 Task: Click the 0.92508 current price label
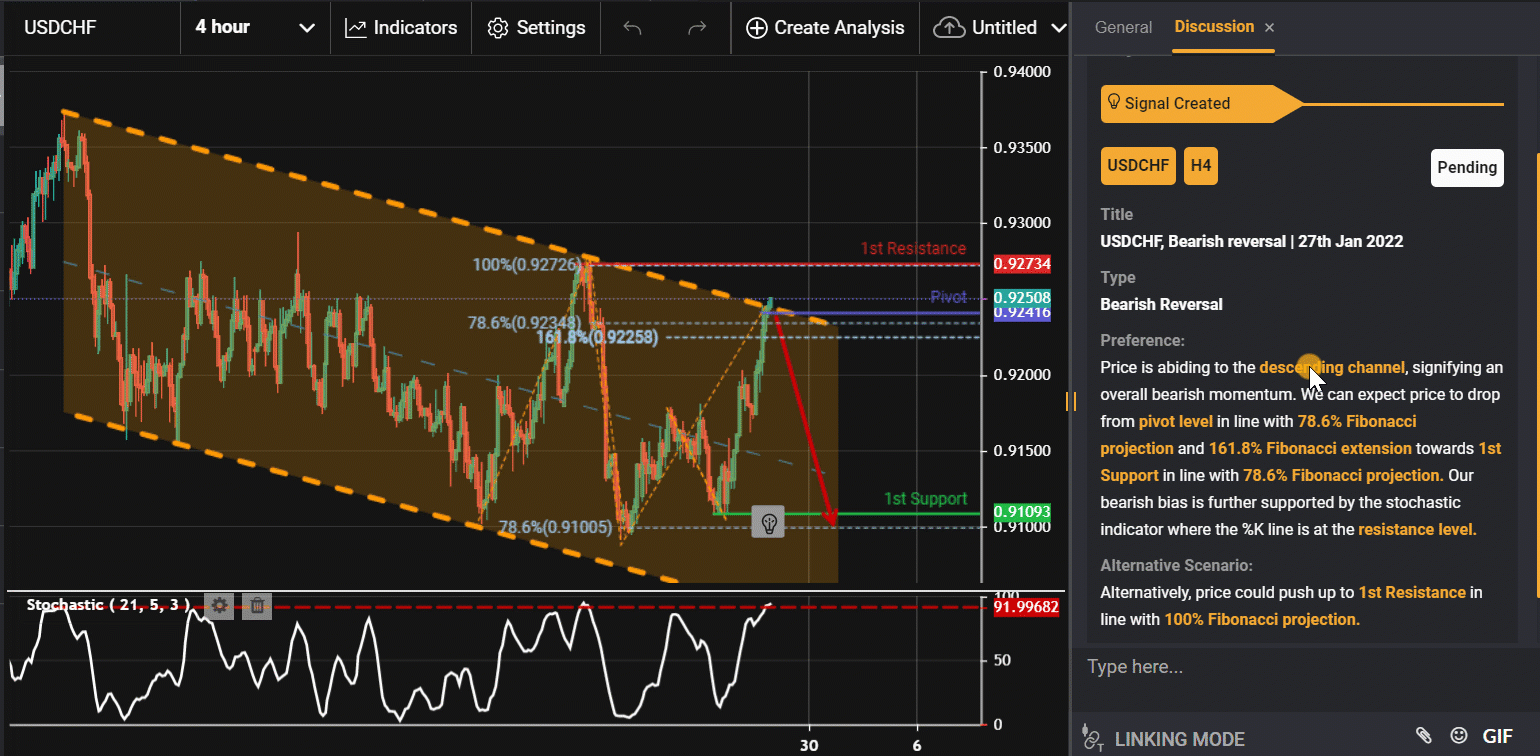point(1021,297)
